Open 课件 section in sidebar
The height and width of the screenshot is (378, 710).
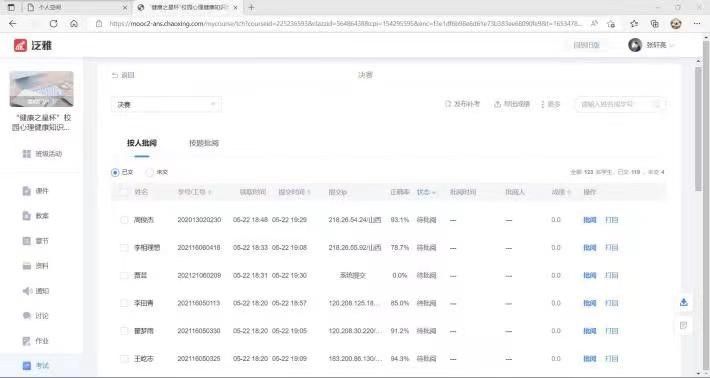coord(35,191)
